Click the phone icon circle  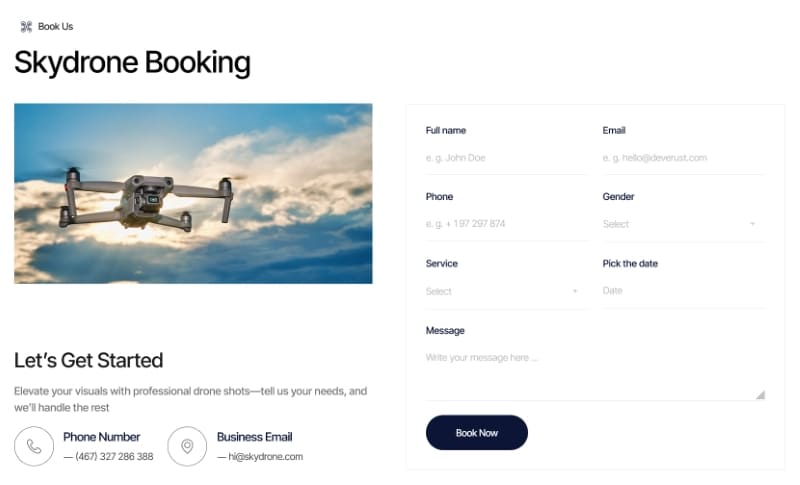34,446
